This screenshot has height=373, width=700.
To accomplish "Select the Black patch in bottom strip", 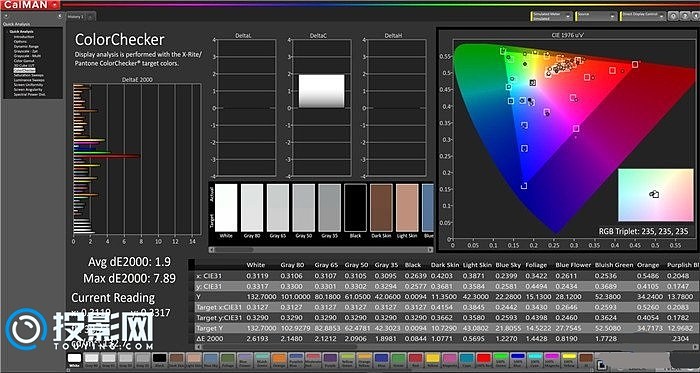I will tap(159, 358).
